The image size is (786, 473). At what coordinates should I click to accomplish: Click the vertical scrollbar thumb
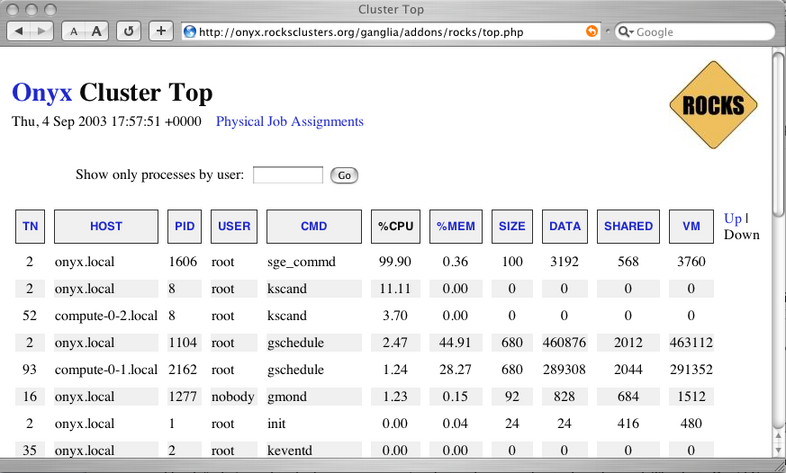778,134
